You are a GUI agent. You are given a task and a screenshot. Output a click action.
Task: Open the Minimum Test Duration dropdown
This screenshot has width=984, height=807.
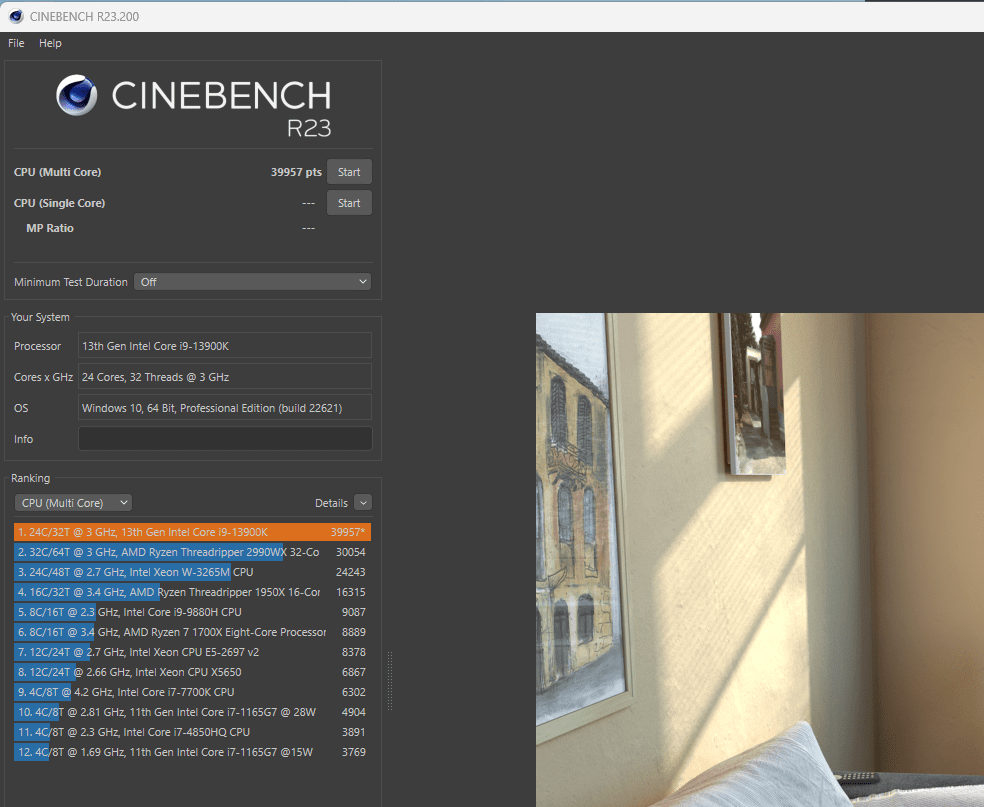click(252, 282)
